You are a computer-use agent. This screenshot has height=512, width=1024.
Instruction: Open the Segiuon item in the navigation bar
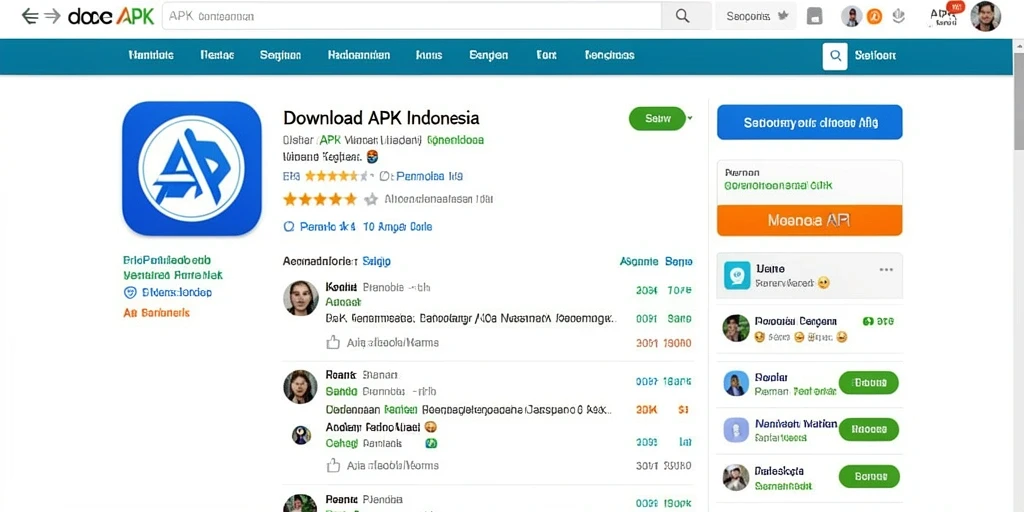click(280, 56)
